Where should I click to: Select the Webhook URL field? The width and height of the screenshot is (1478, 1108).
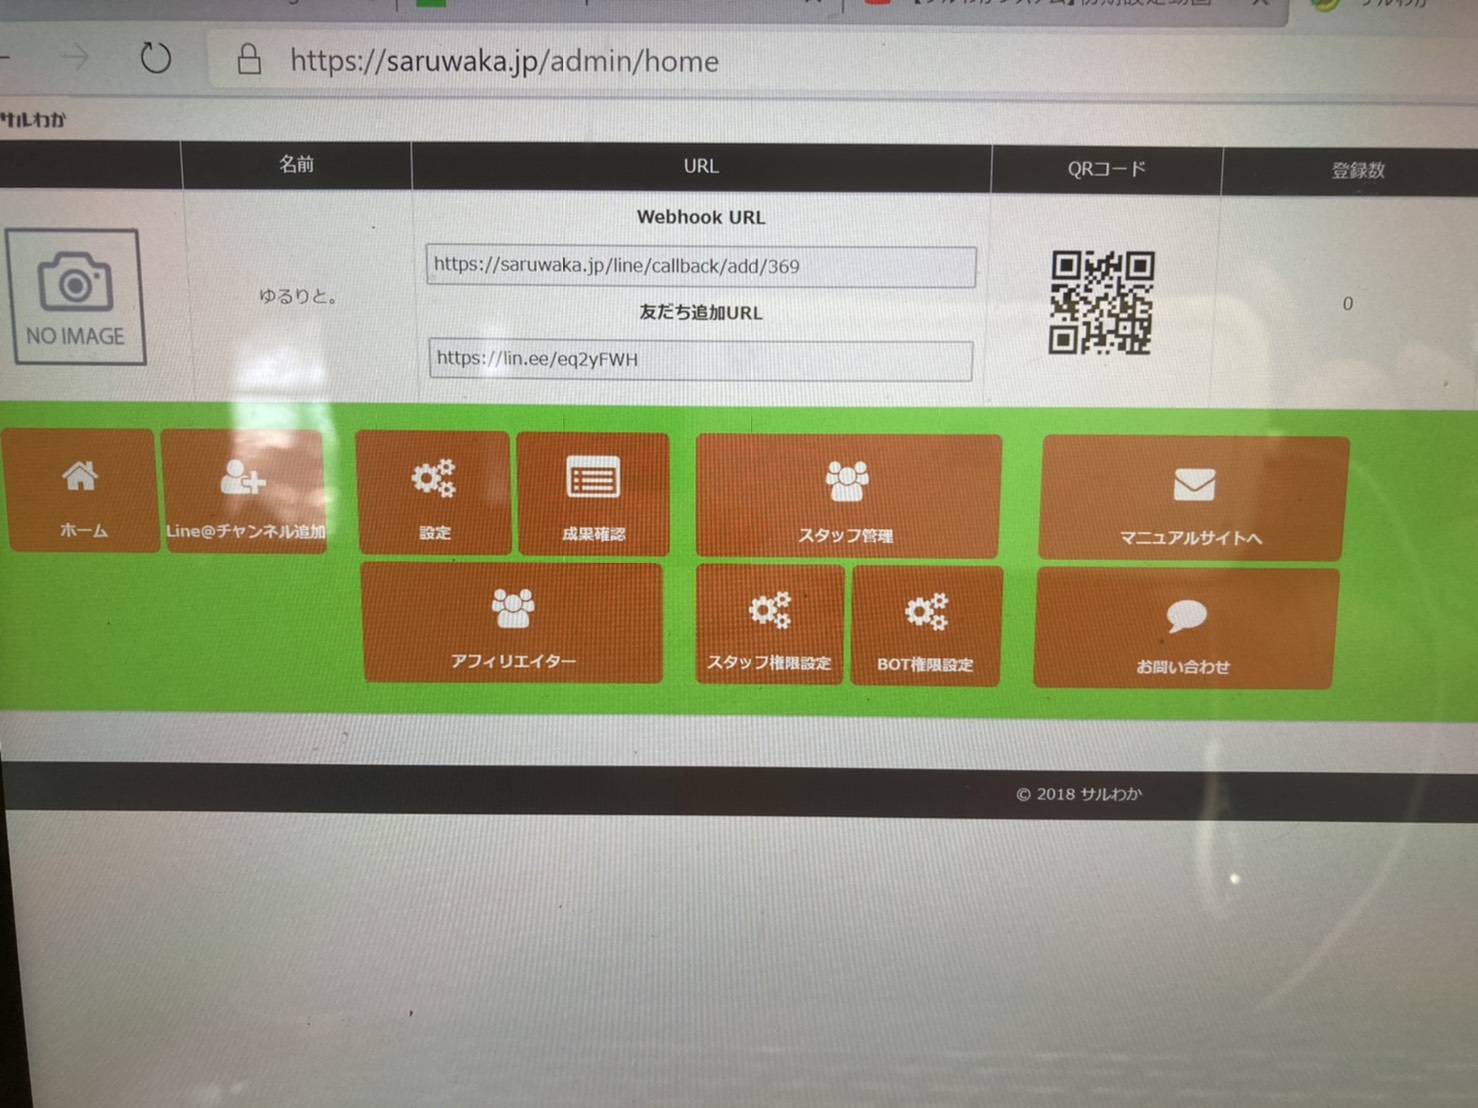[x=701, y=266]
